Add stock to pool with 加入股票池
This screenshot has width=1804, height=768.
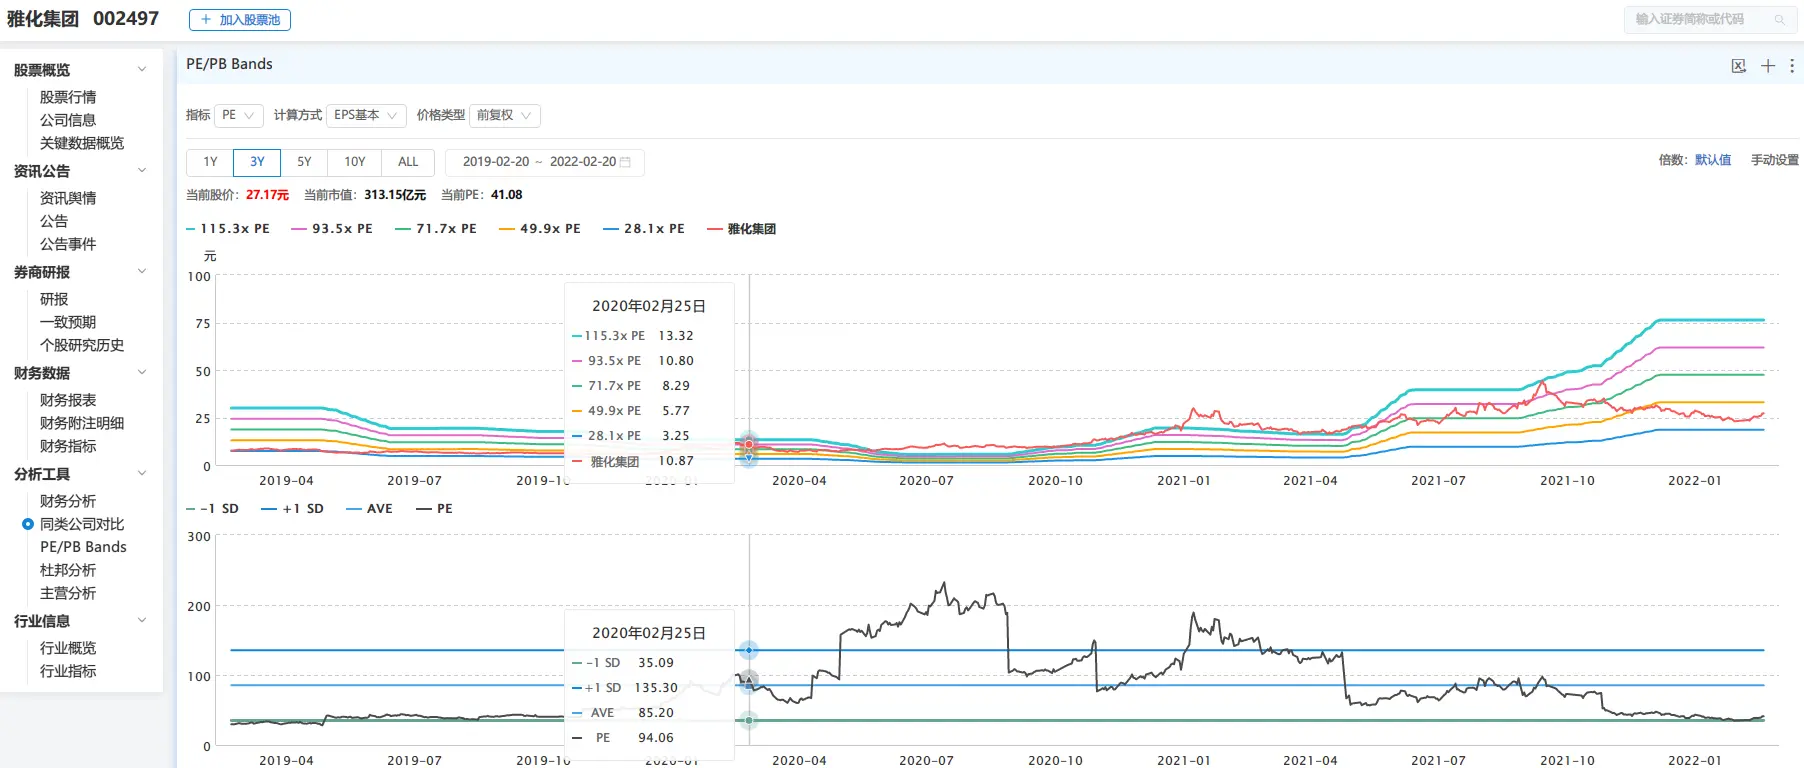pos(240,19)
